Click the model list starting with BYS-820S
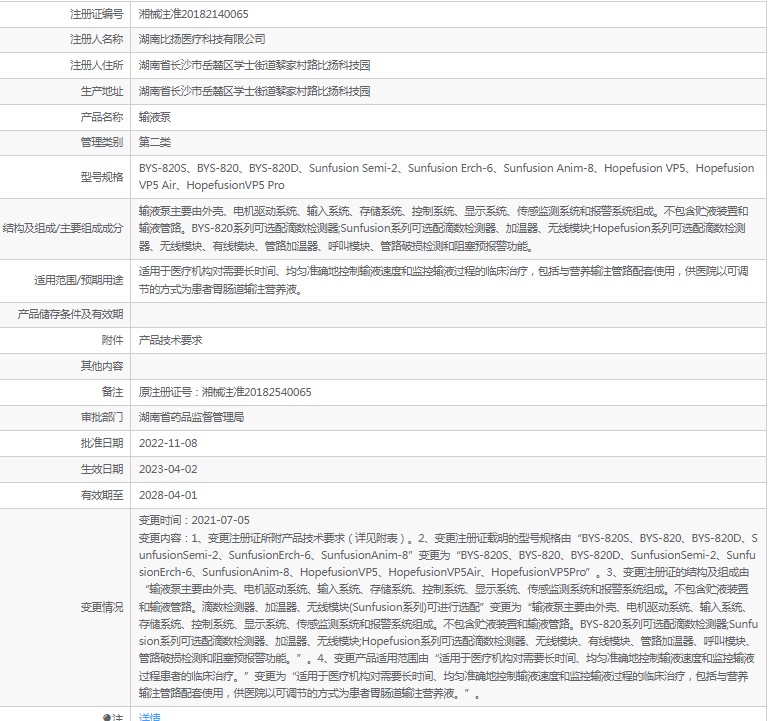Image resolution: width=769 pixels, height=721 pixels. tap(446, 177)
